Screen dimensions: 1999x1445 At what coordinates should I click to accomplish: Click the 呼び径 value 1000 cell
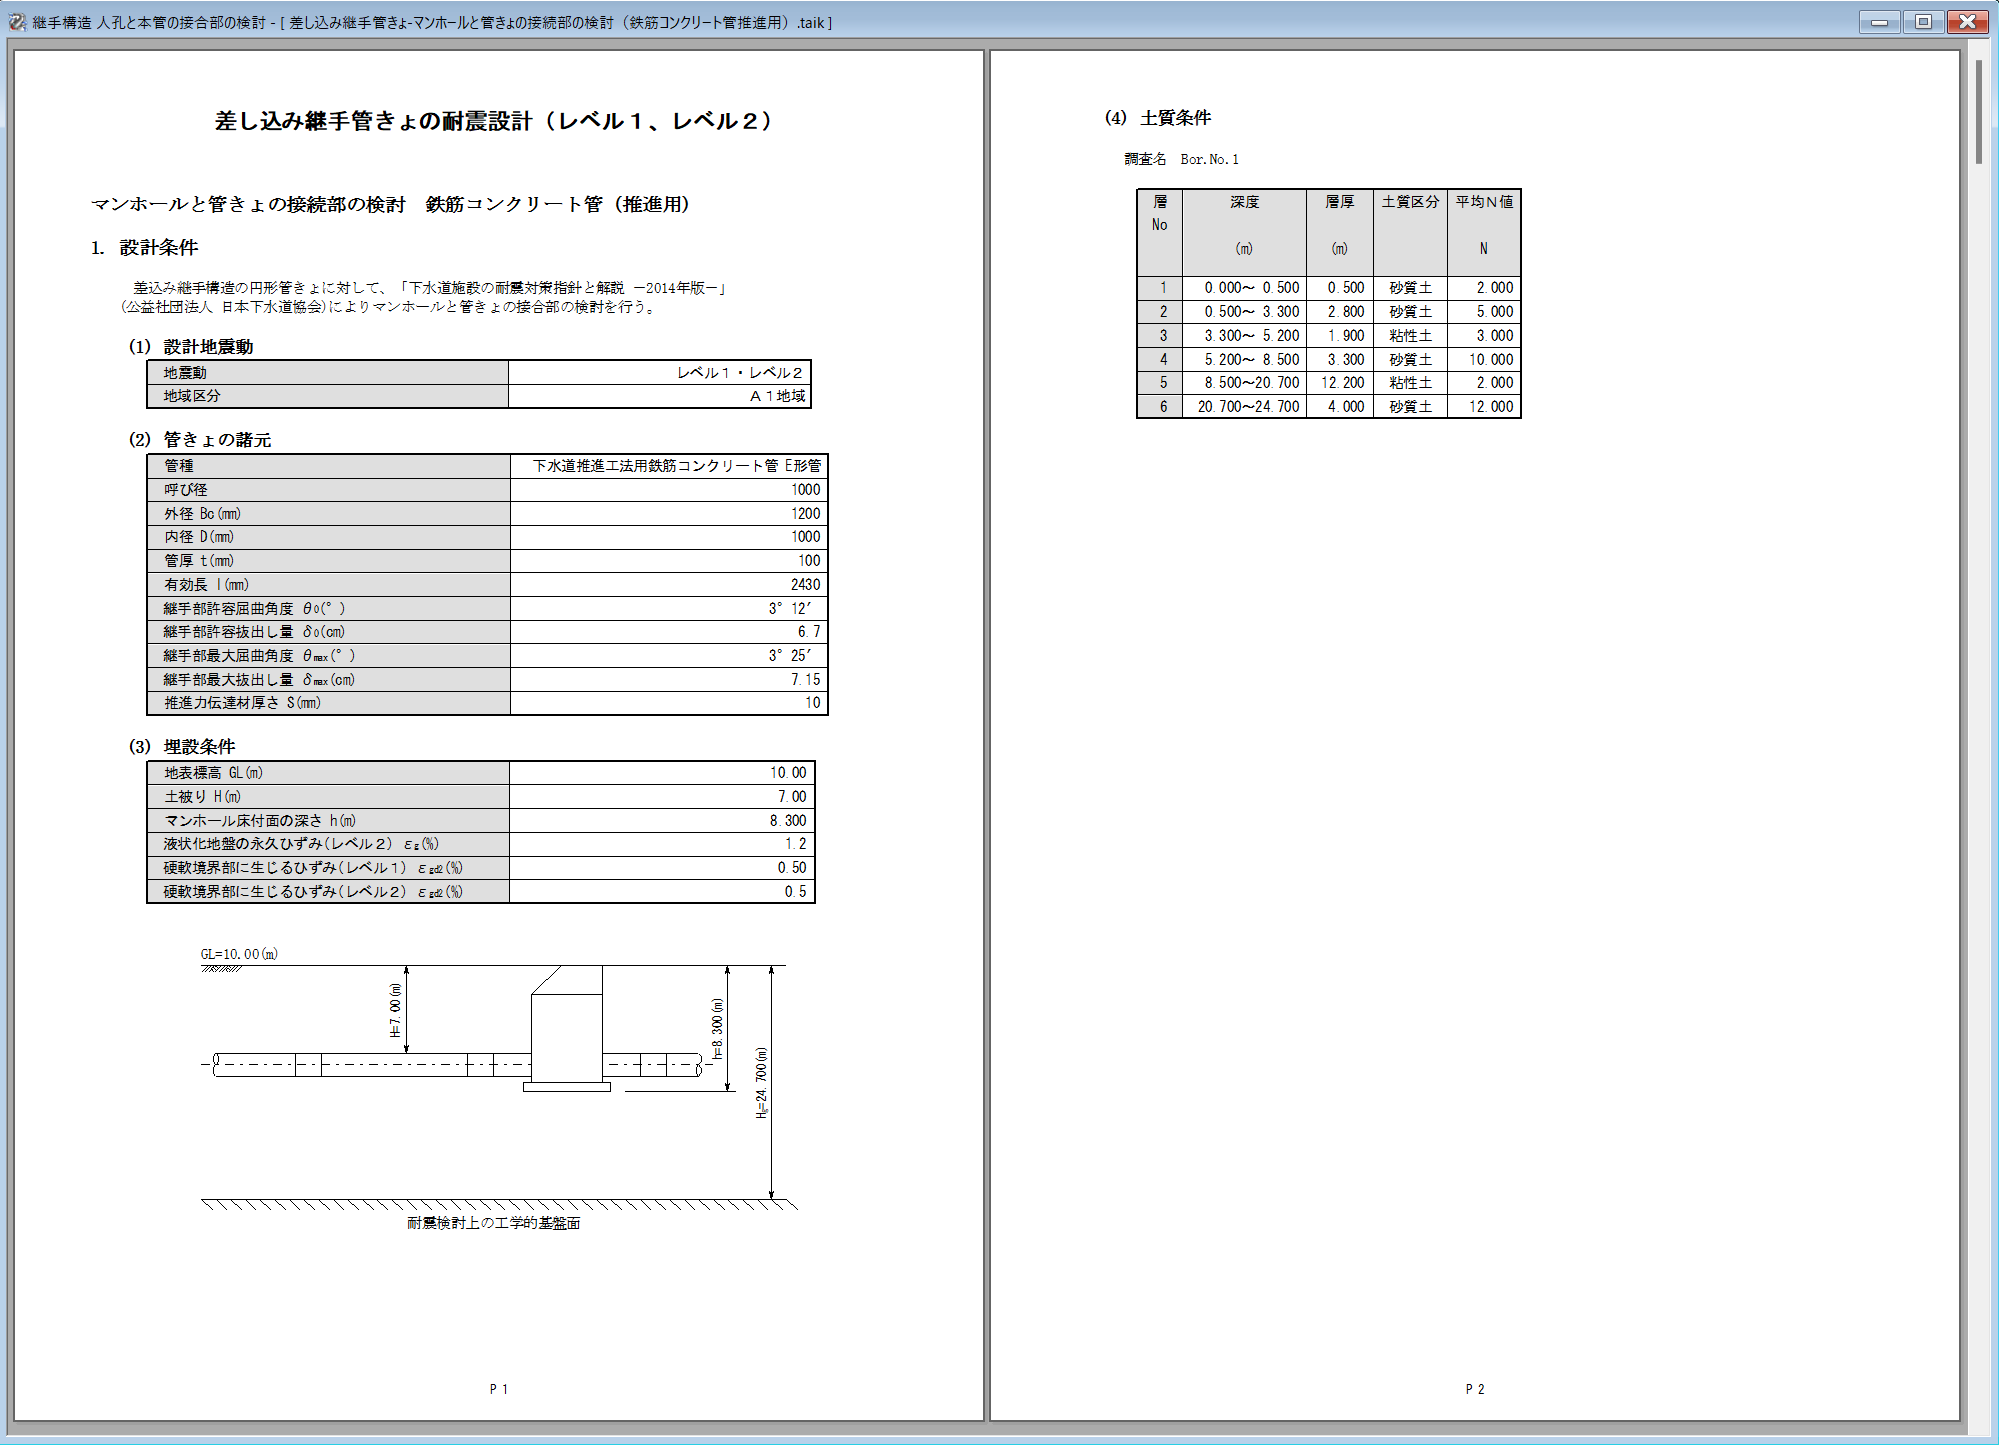point(668,490)
